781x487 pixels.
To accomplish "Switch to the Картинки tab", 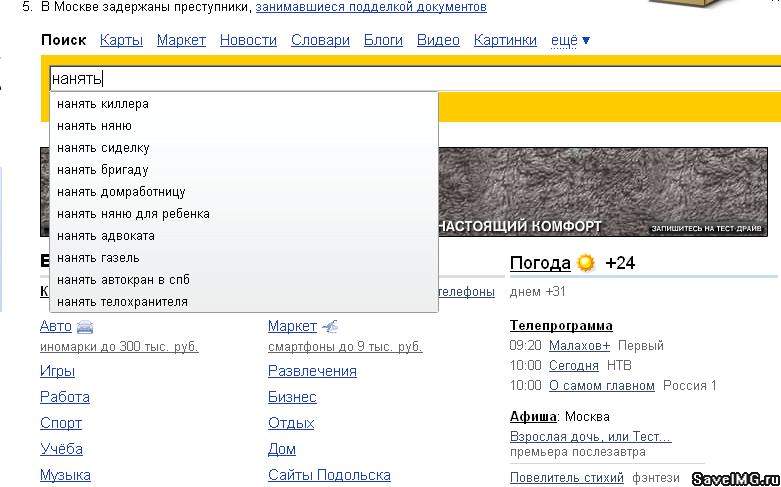I will tap(505, 40).
